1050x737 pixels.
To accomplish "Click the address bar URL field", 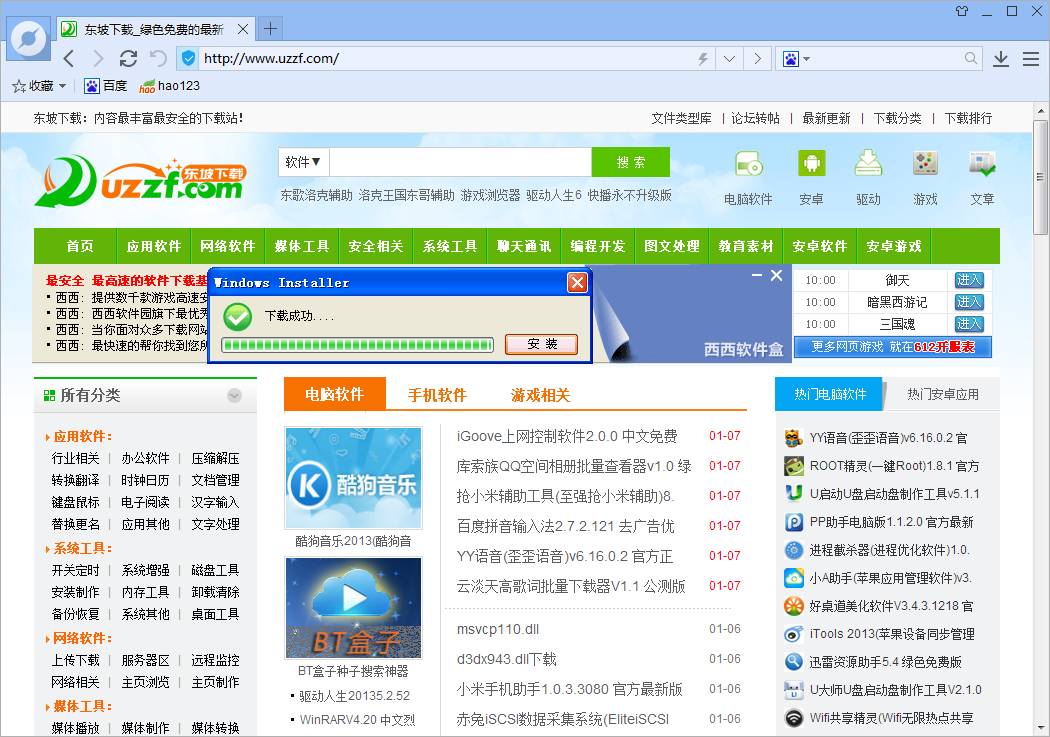I will tap(445, 59).
